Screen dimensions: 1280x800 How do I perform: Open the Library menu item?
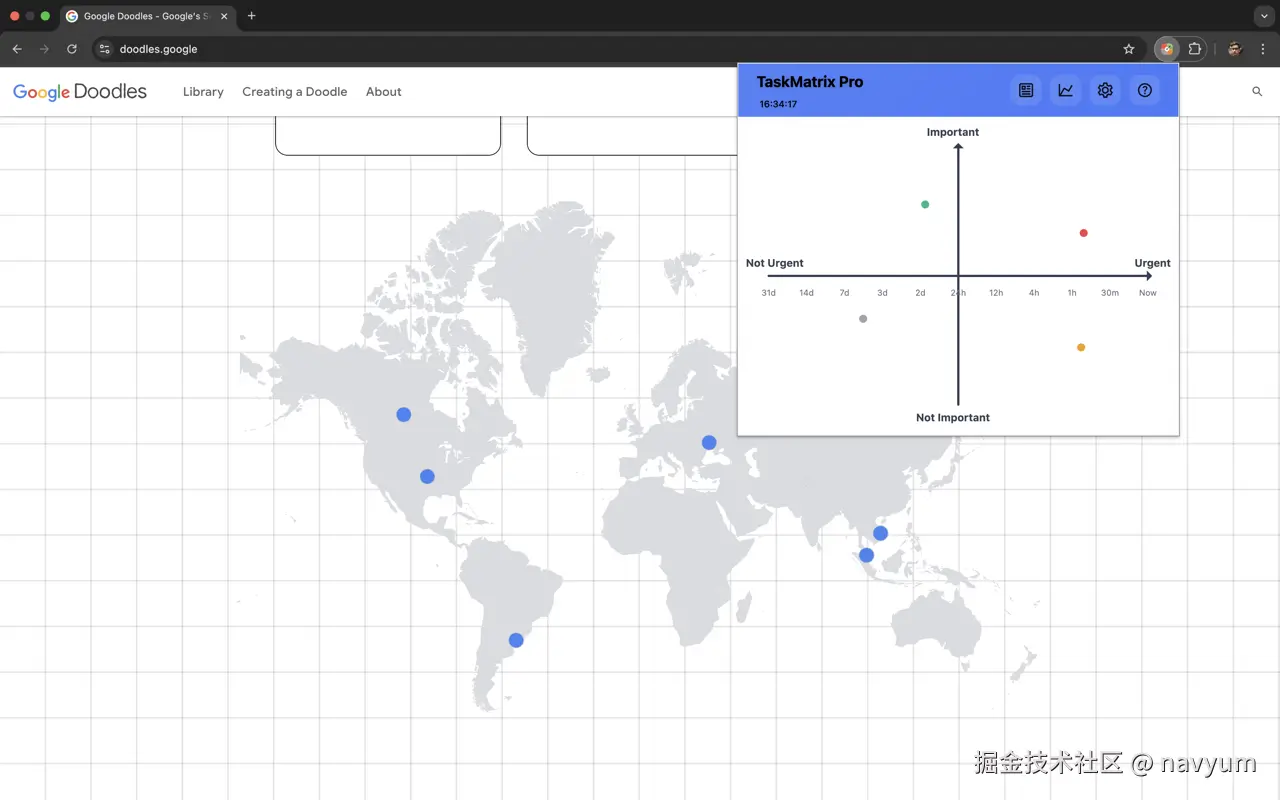203,91
